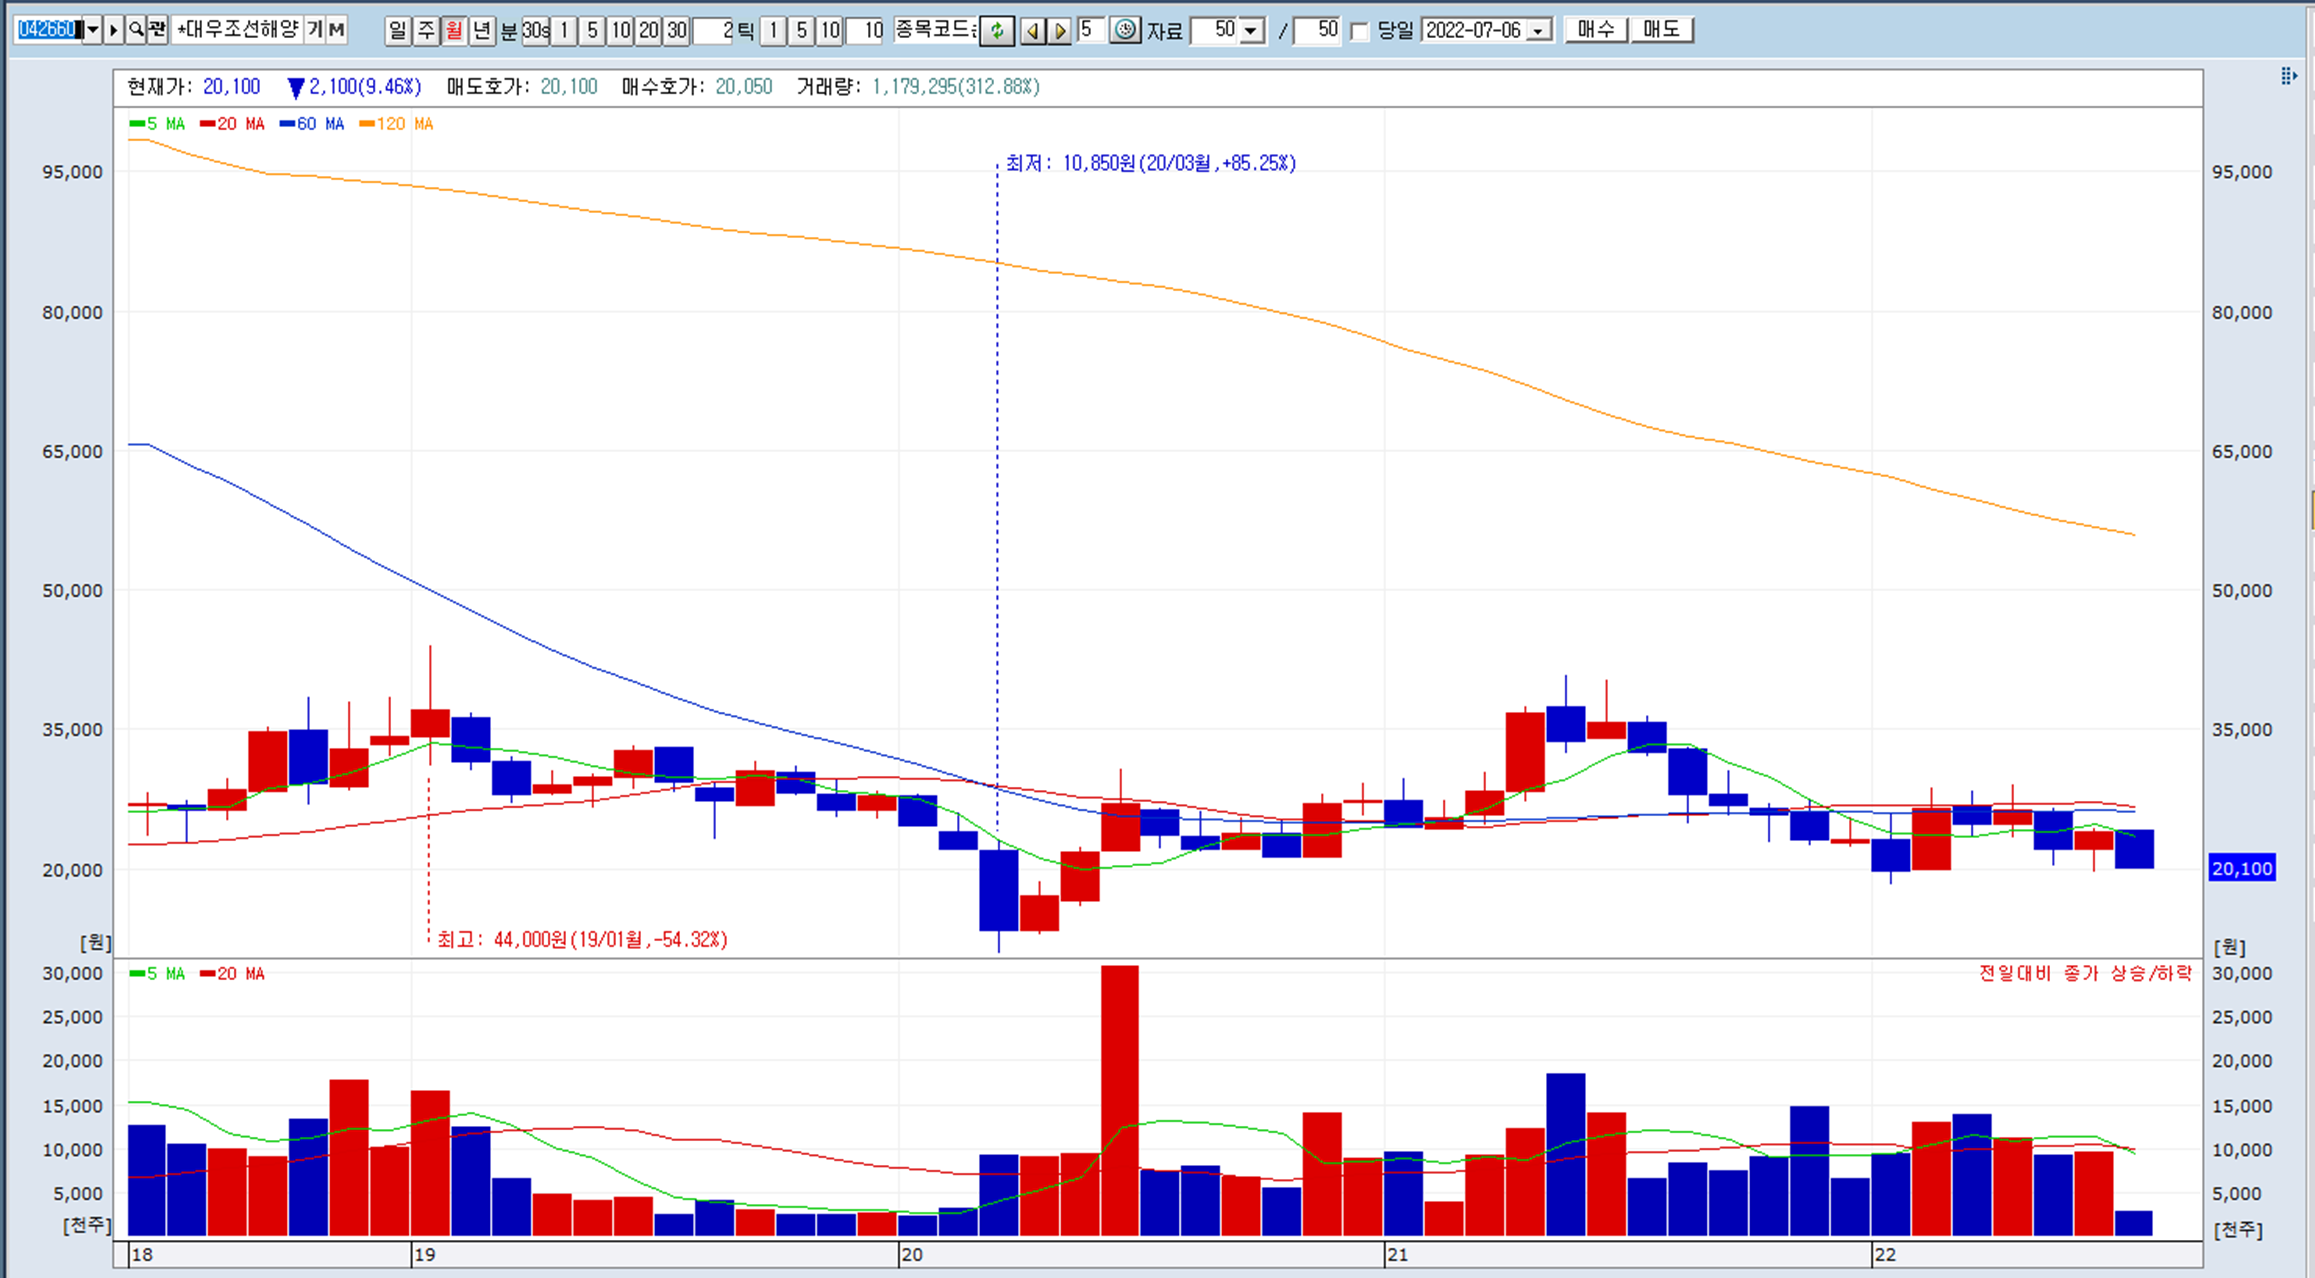The width and height of the screenshot is (2315, 1278).
Task: Click the stock code input field 042660
Action: point(47,30)
